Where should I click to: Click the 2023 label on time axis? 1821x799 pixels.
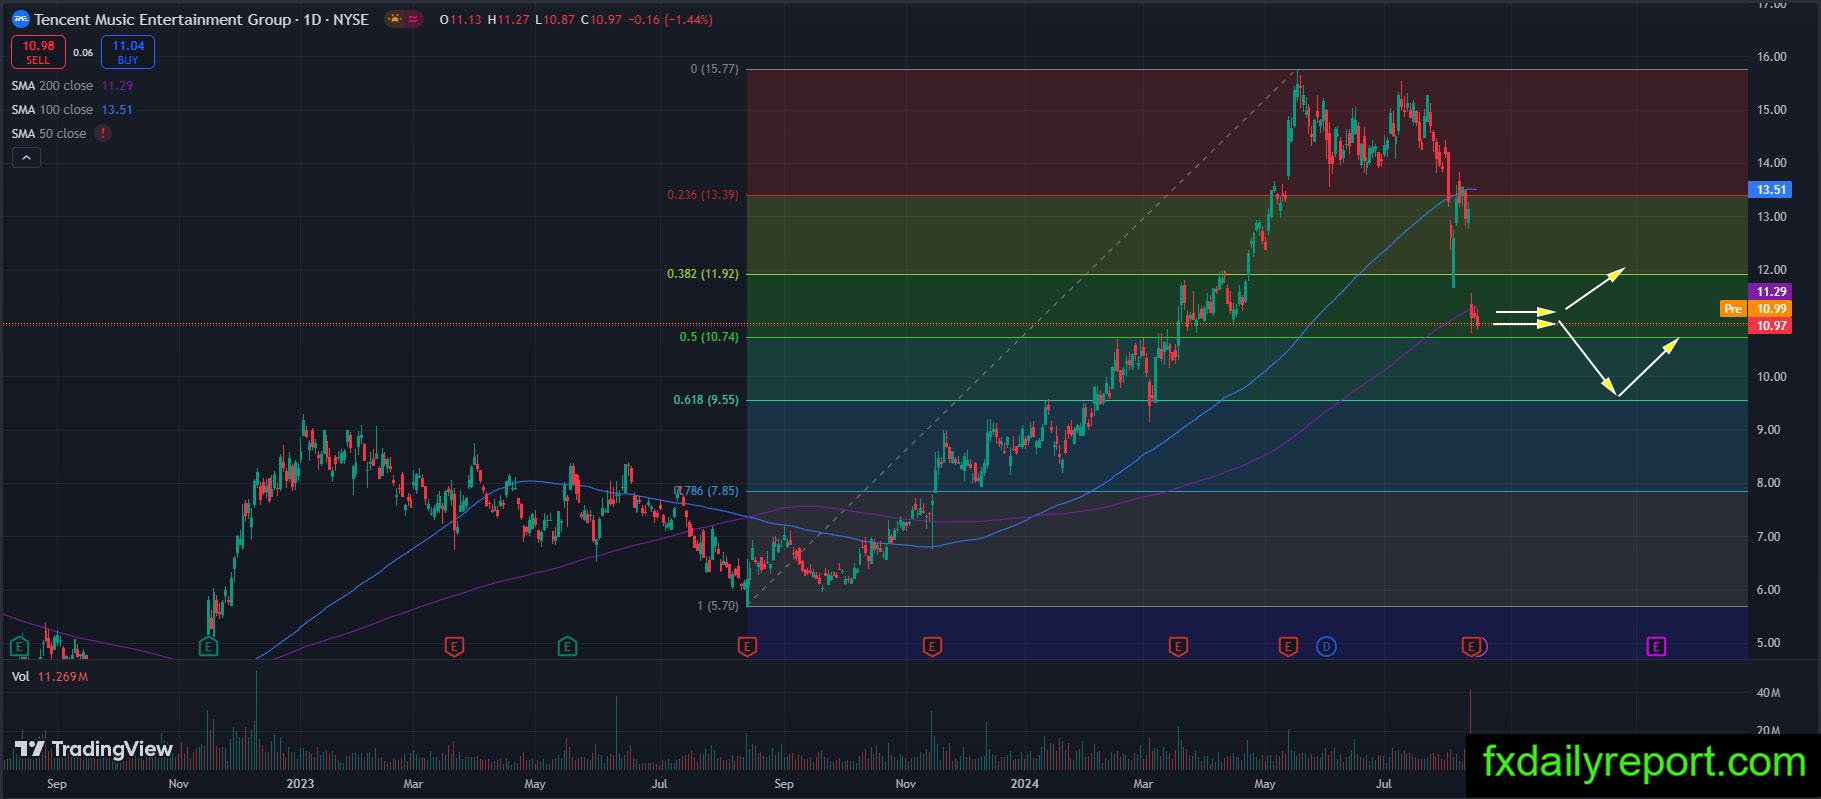pos(300,784)
